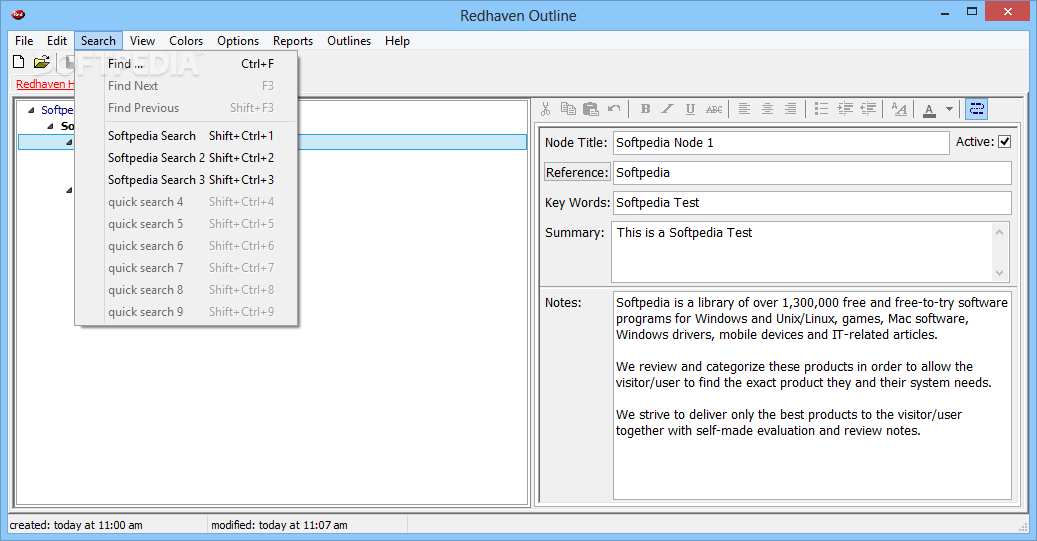
Task: Click the Redhaven app icon in title bar
Action: (x=18, y=14)
